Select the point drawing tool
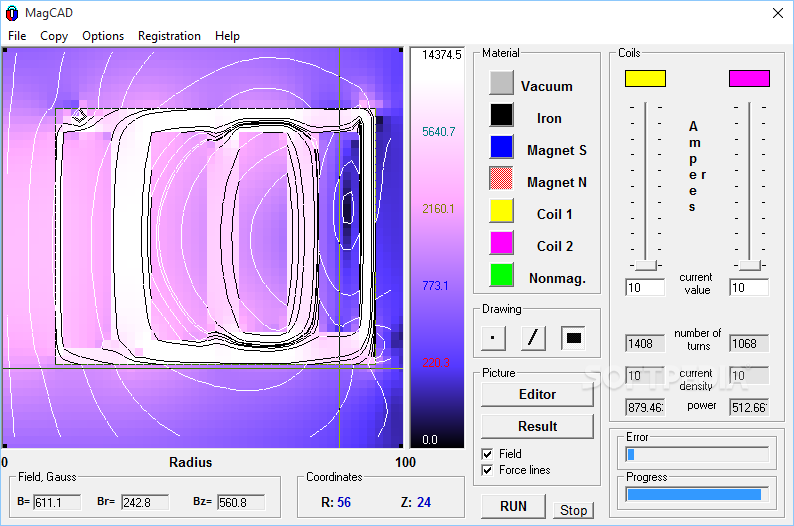 pos(493,338)
